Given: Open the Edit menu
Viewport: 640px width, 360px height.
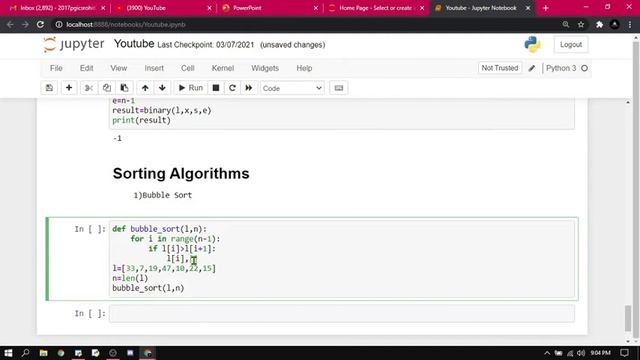Looking at the screenshot, I should 87,68.
